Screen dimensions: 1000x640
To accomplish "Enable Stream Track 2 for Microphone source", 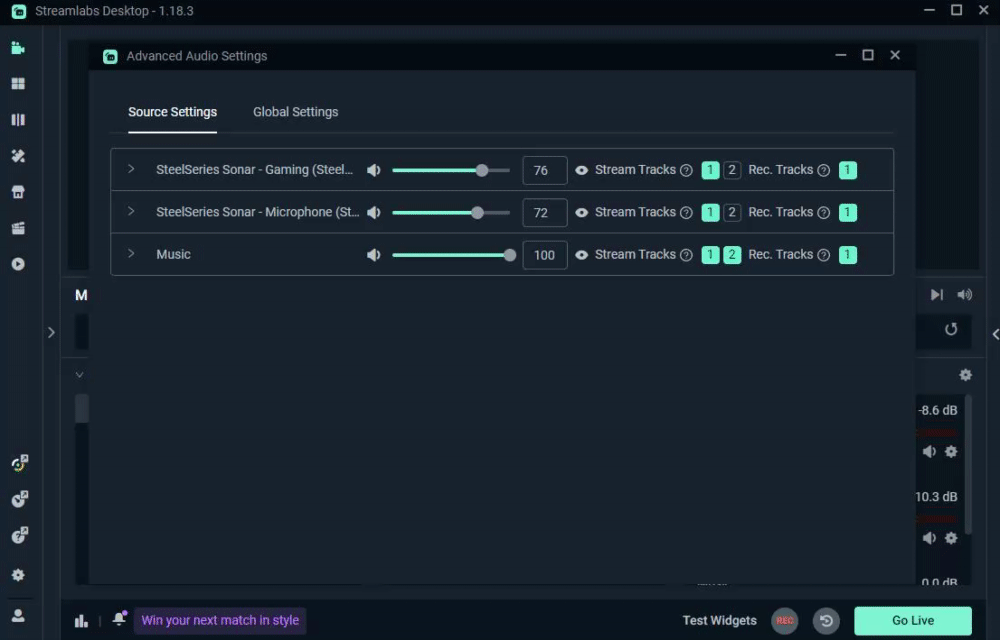I will (732, 212).
